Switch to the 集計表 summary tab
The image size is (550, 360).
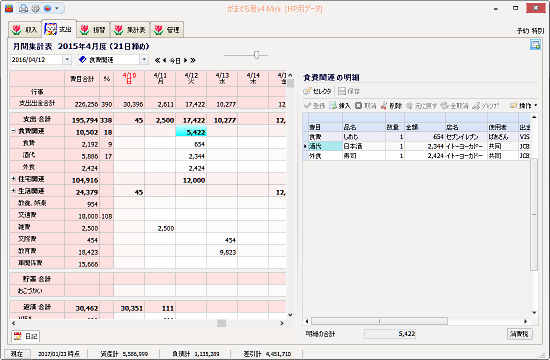click(x=130, y=30)
